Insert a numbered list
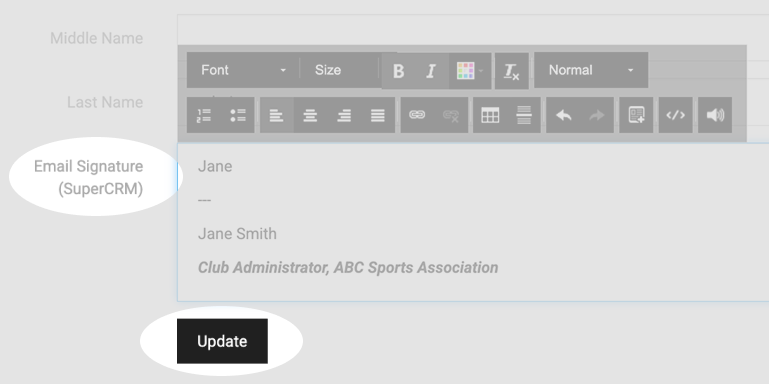 (x=204, y=115)
